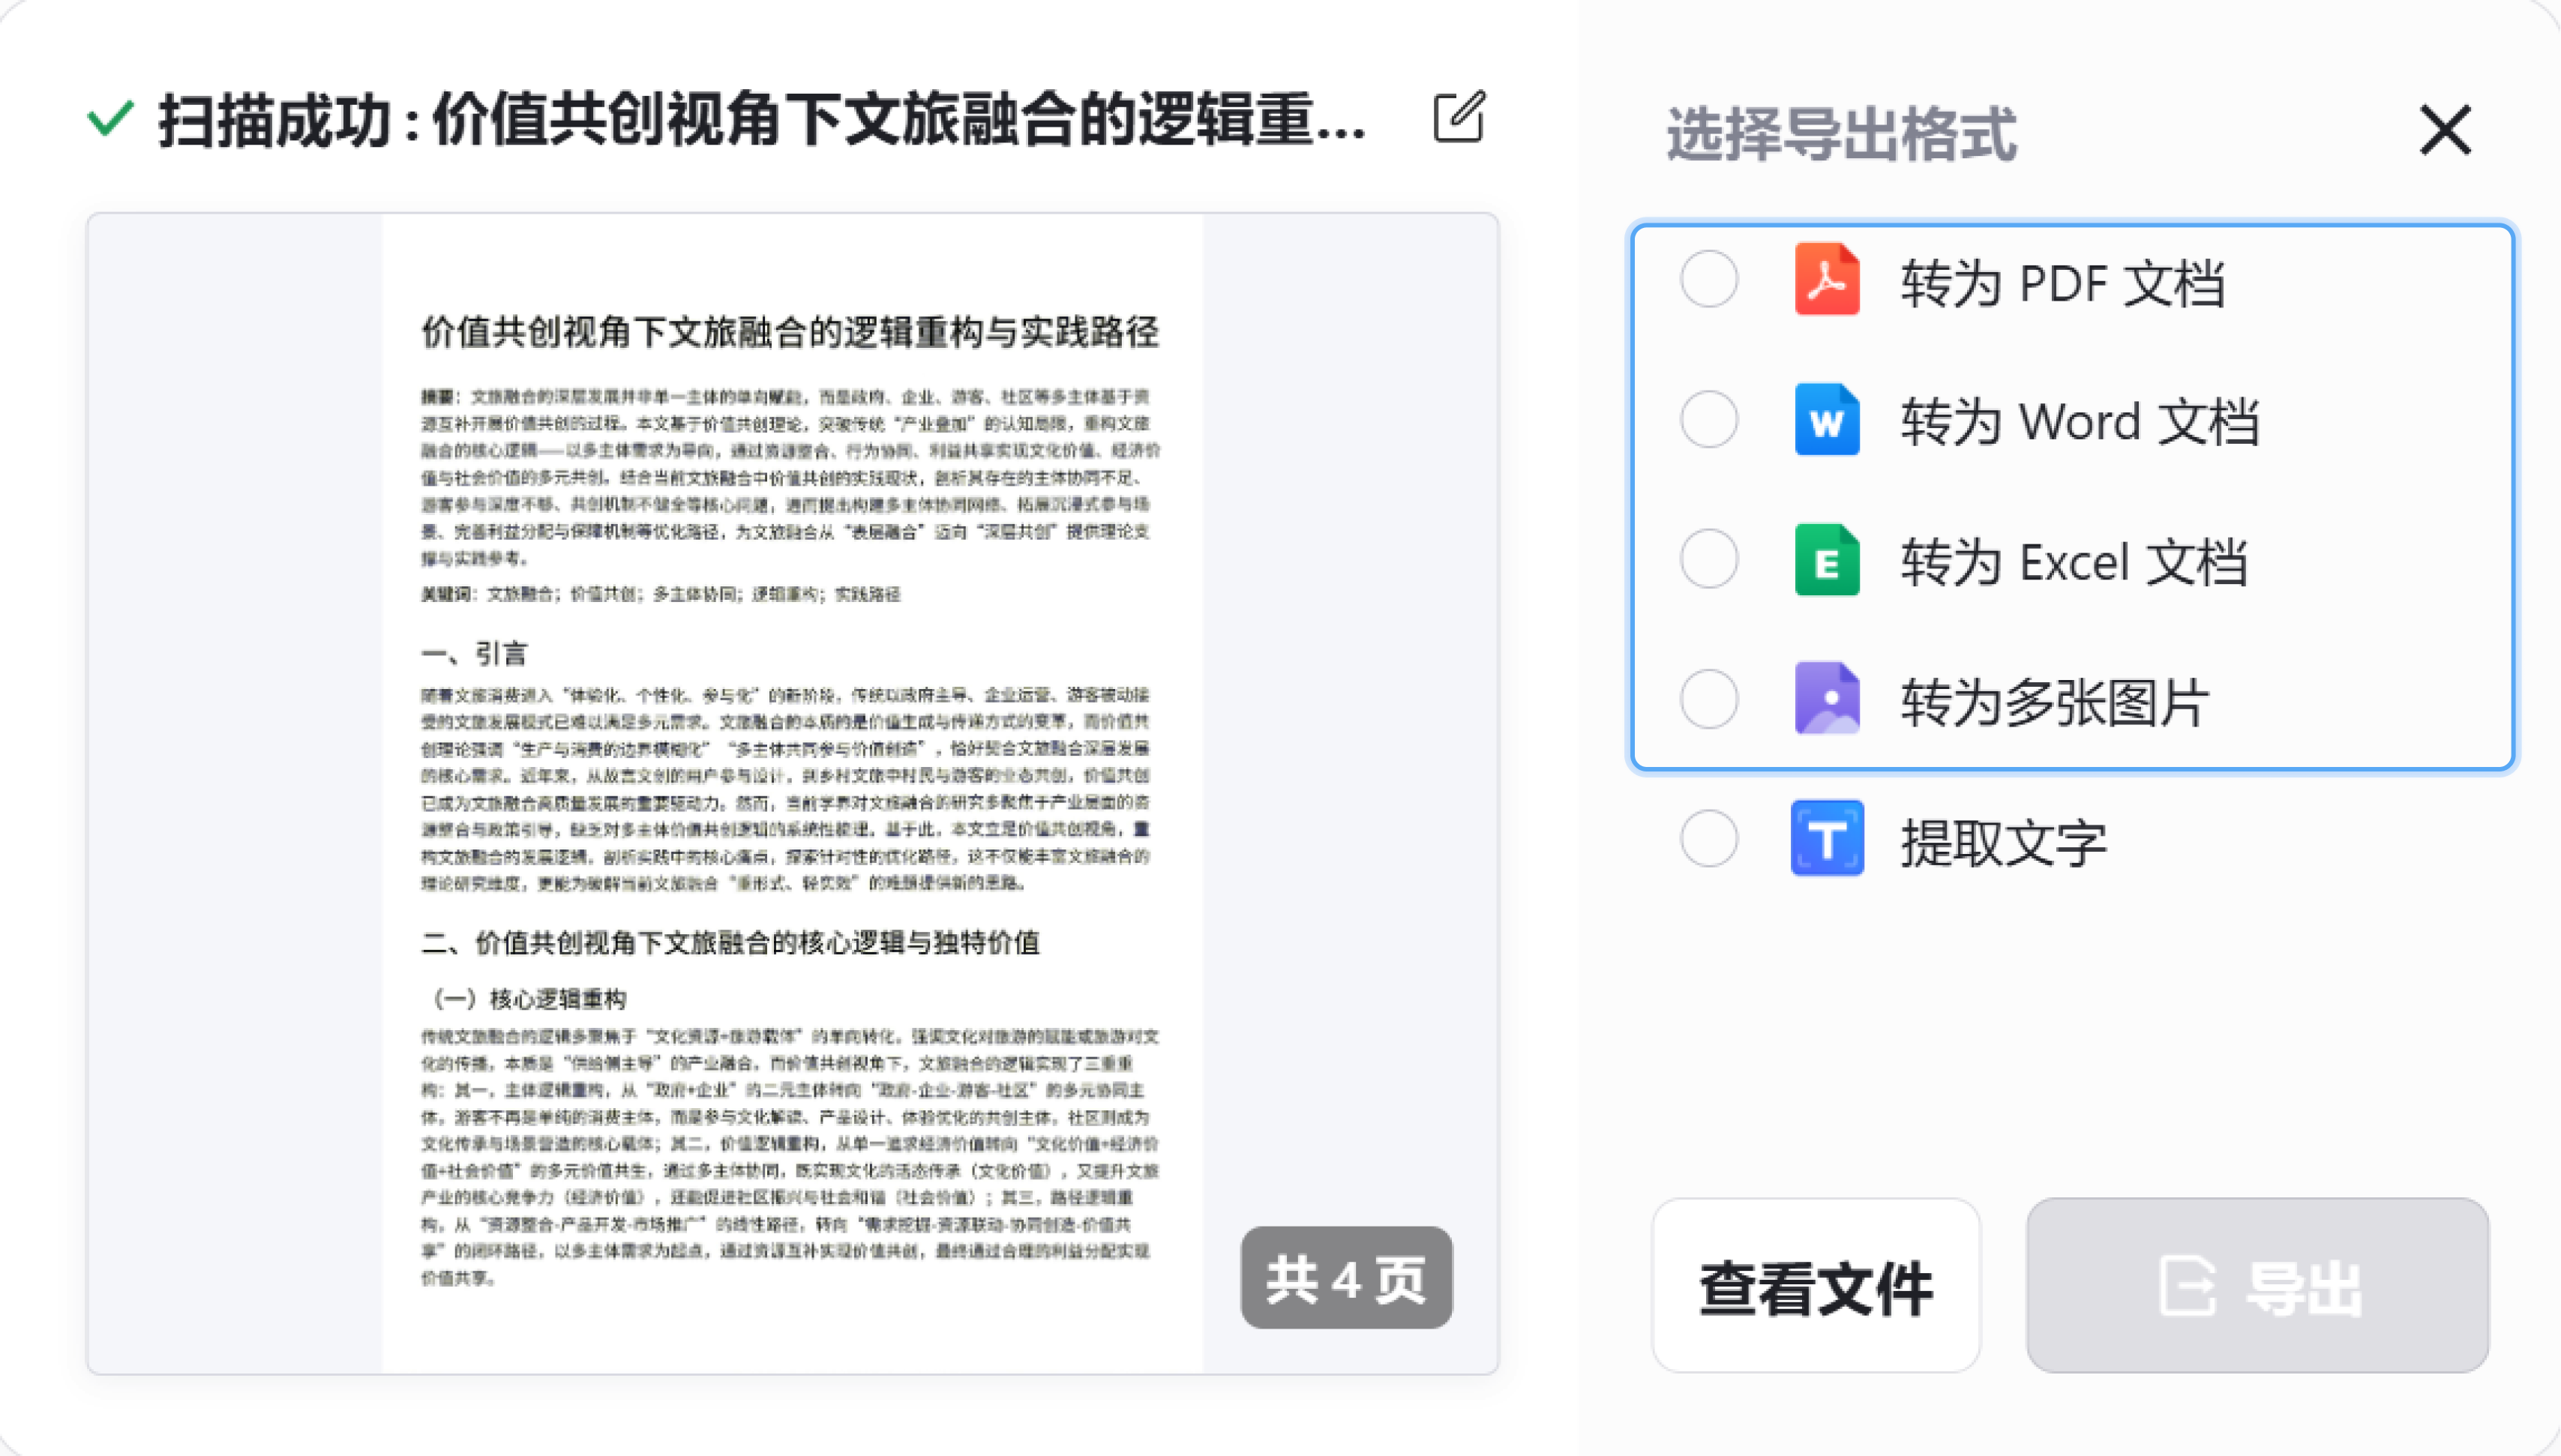Click the red PDF file icon
The width and height of the screenshot is (2561, 1456).
[1827, 279]
